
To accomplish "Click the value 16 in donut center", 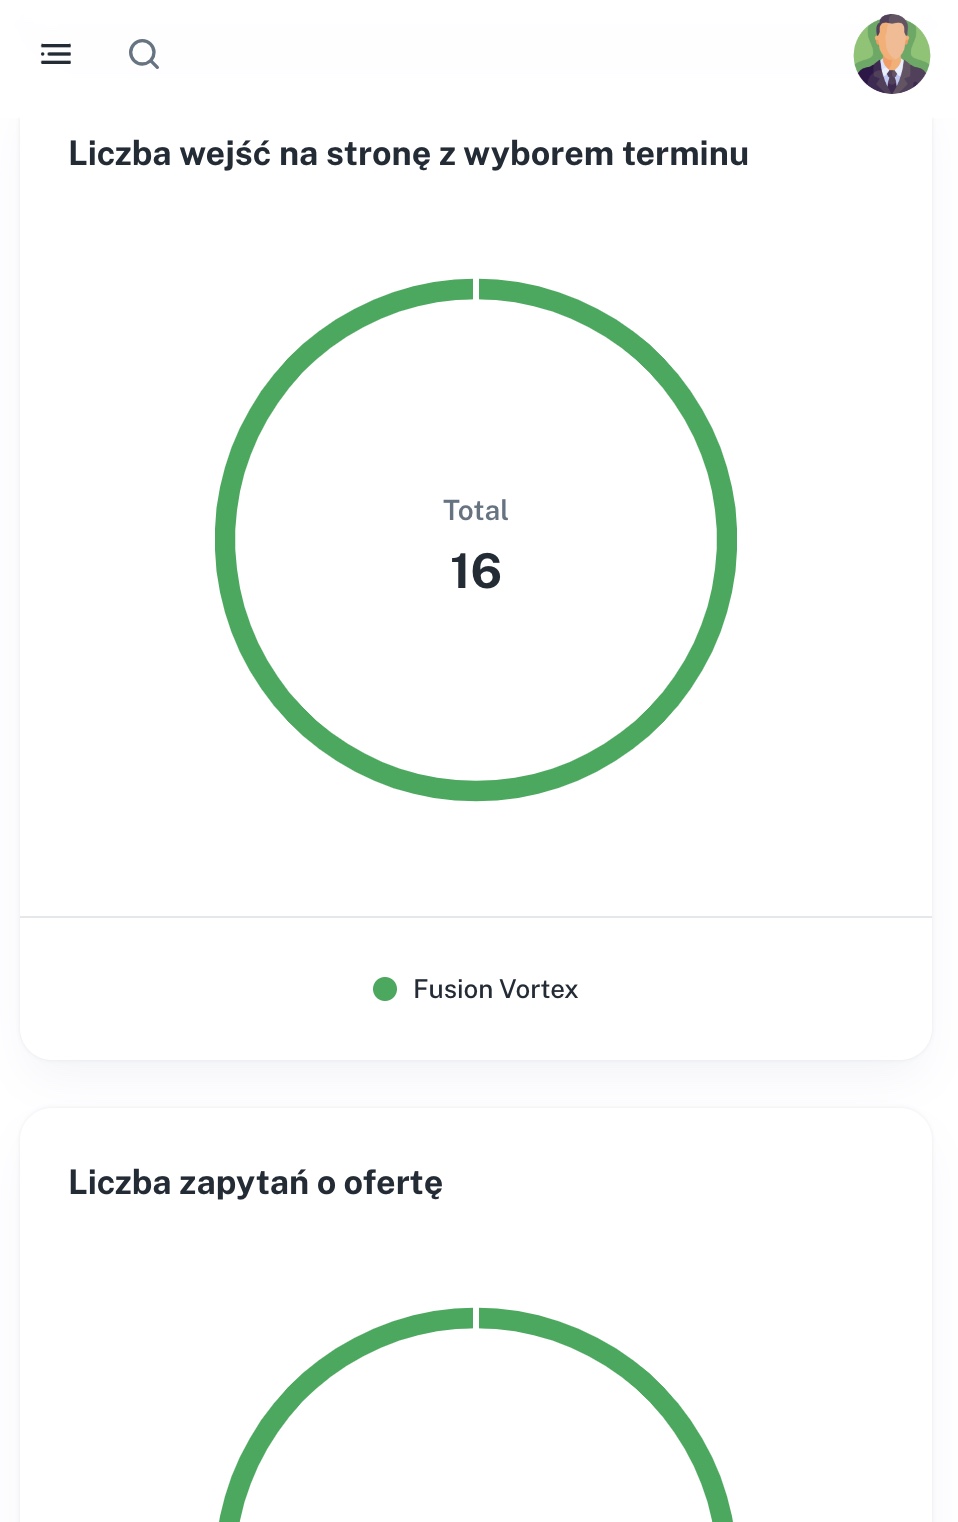I will 476,571.
